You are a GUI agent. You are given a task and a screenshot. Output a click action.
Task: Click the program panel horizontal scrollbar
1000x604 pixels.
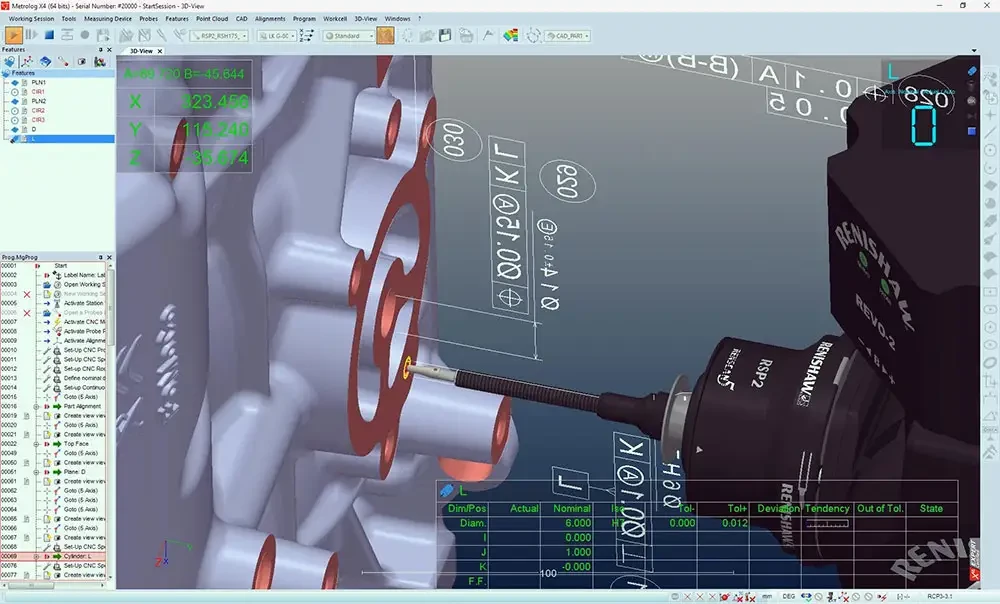click(29, 584)
